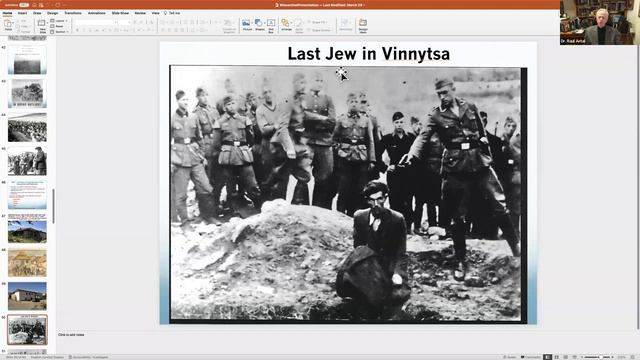Click the Dr. Rad Artal video tile
The width and height of the screenshot is (640, 360).
pos(600,22)
